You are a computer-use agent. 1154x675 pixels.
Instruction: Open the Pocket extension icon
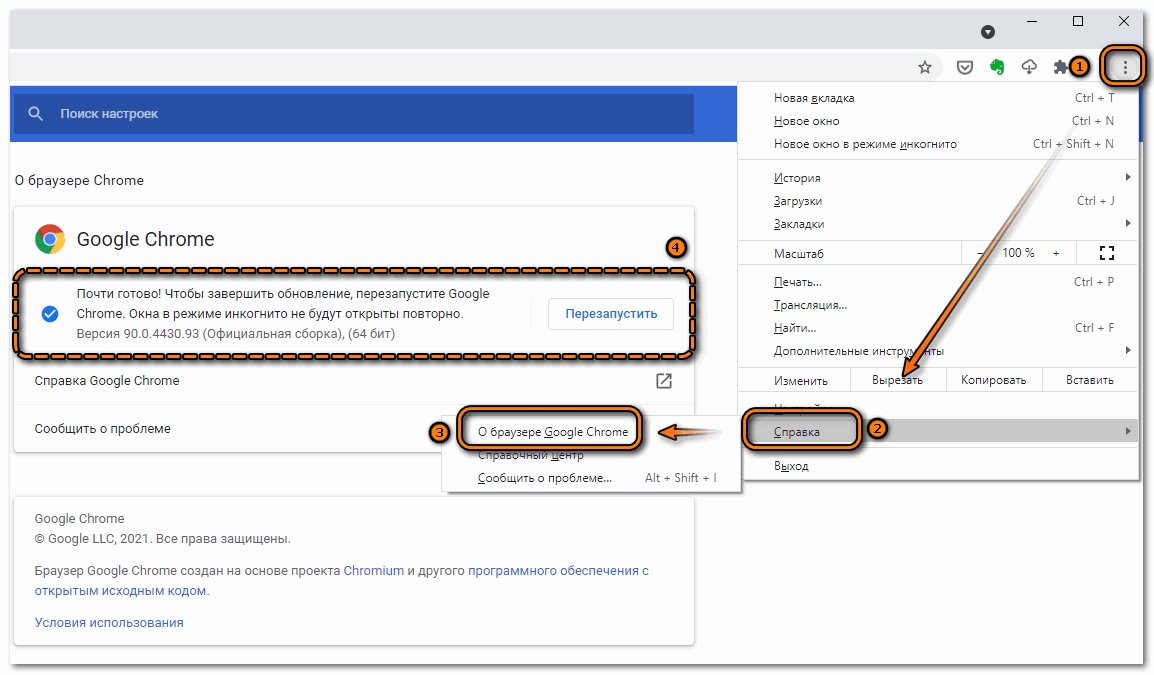click(964, 68)
